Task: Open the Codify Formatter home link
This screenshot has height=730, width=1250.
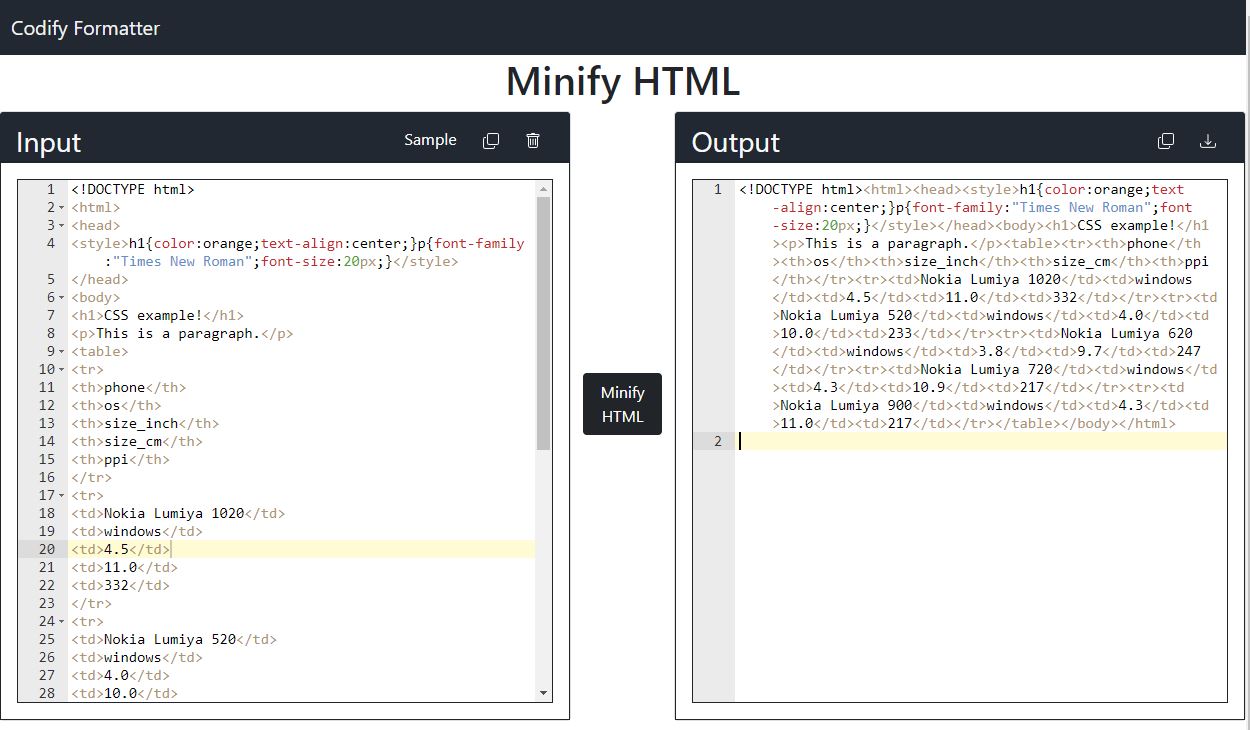Action: point(85,28)
